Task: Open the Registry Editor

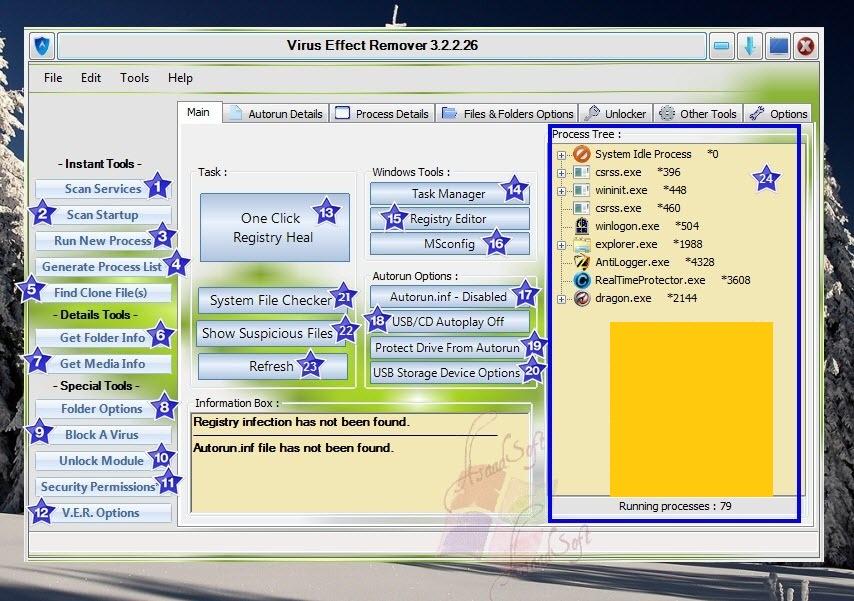Action: point(449,219)
